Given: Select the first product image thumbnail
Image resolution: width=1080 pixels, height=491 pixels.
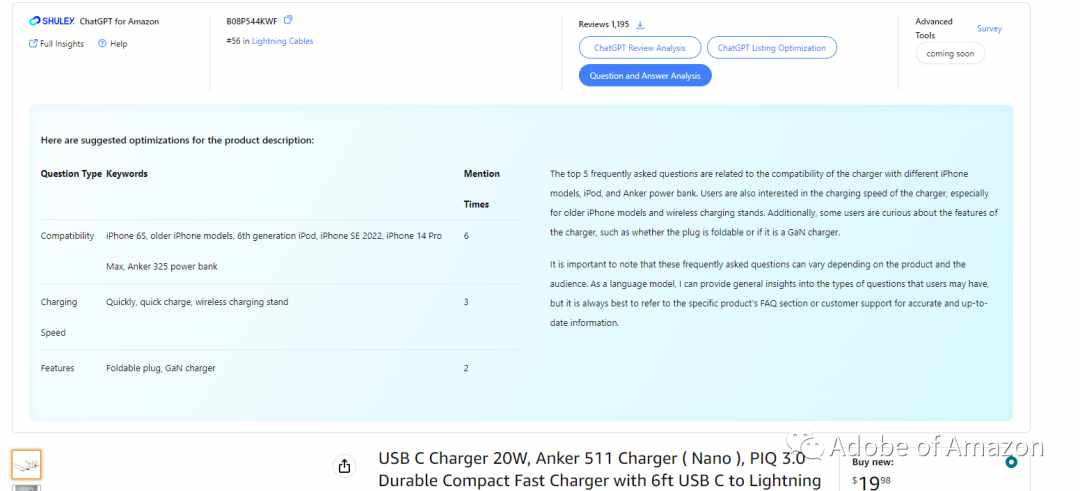Looking at the screenshot, I should coord(26,464).
